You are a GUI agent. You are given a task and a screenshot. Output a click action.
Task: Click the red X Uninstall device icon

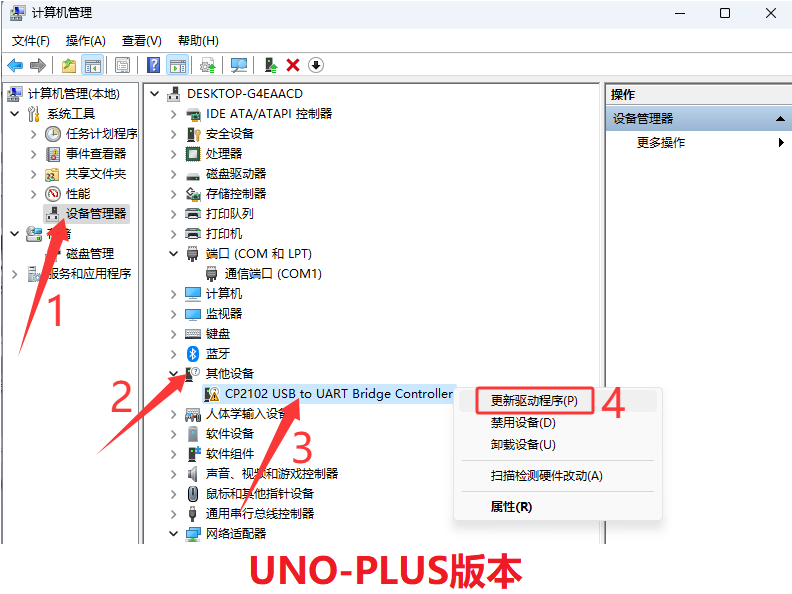click(x=293, y=65)
